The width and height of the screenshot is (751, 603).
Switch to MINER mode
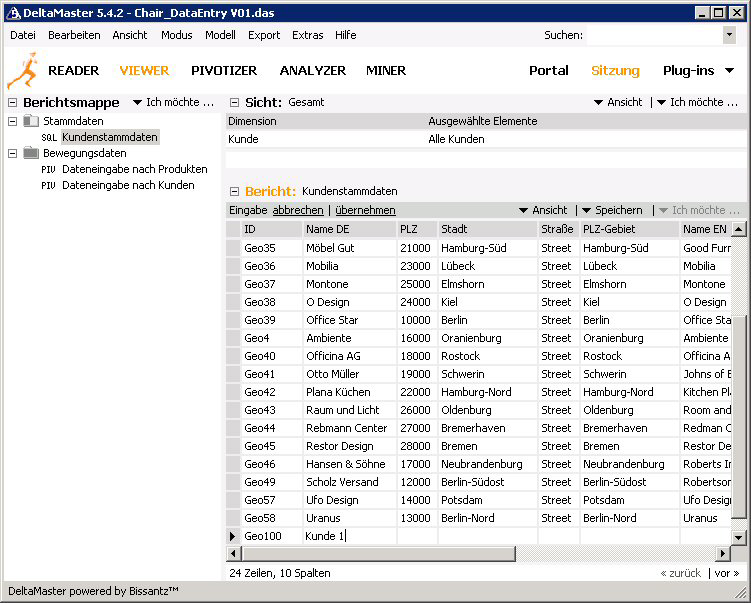pyautogui.click(x=386, y=71)
